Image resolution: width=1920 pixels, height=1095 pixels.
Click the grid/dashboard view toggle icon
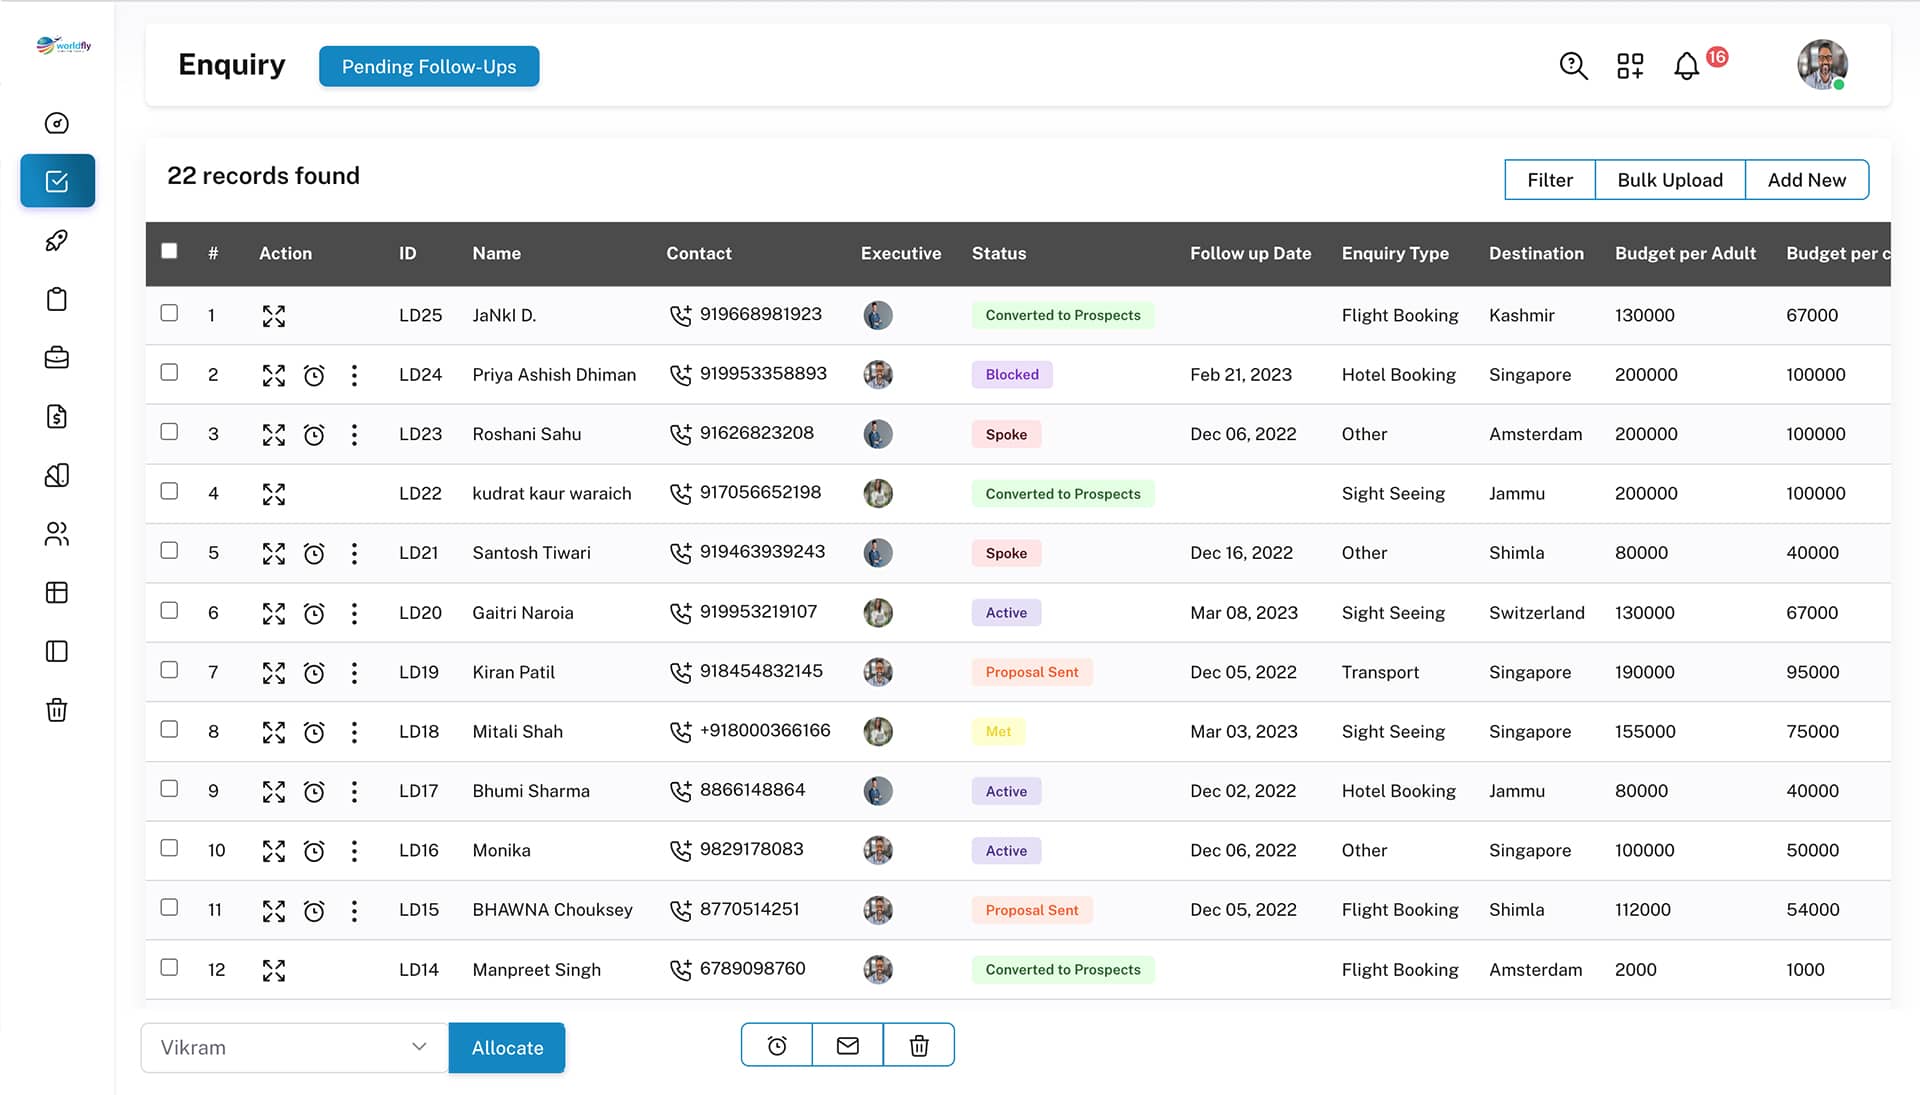(1630, 66)
